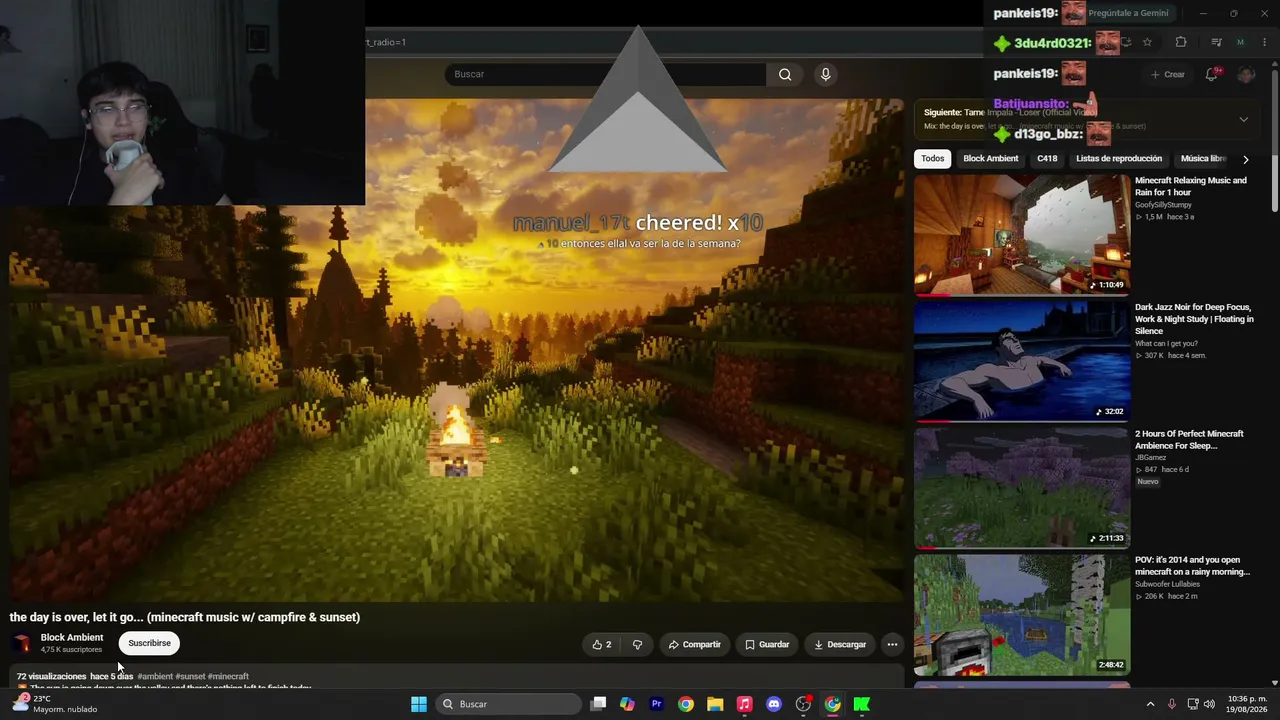Select the Todos filter chip
This screenshot has width=1280, height=720.
[932, 159]
